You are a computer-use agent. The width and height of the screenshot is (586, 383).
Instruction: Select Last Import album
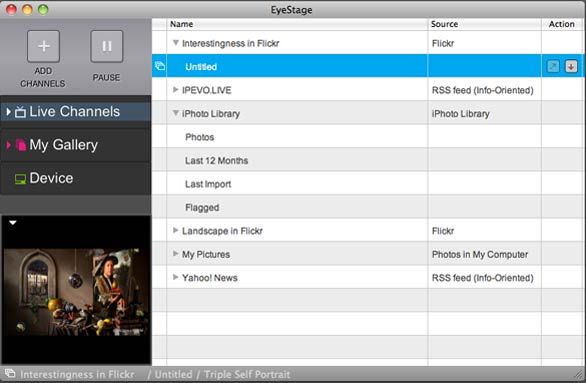point(208,184)
